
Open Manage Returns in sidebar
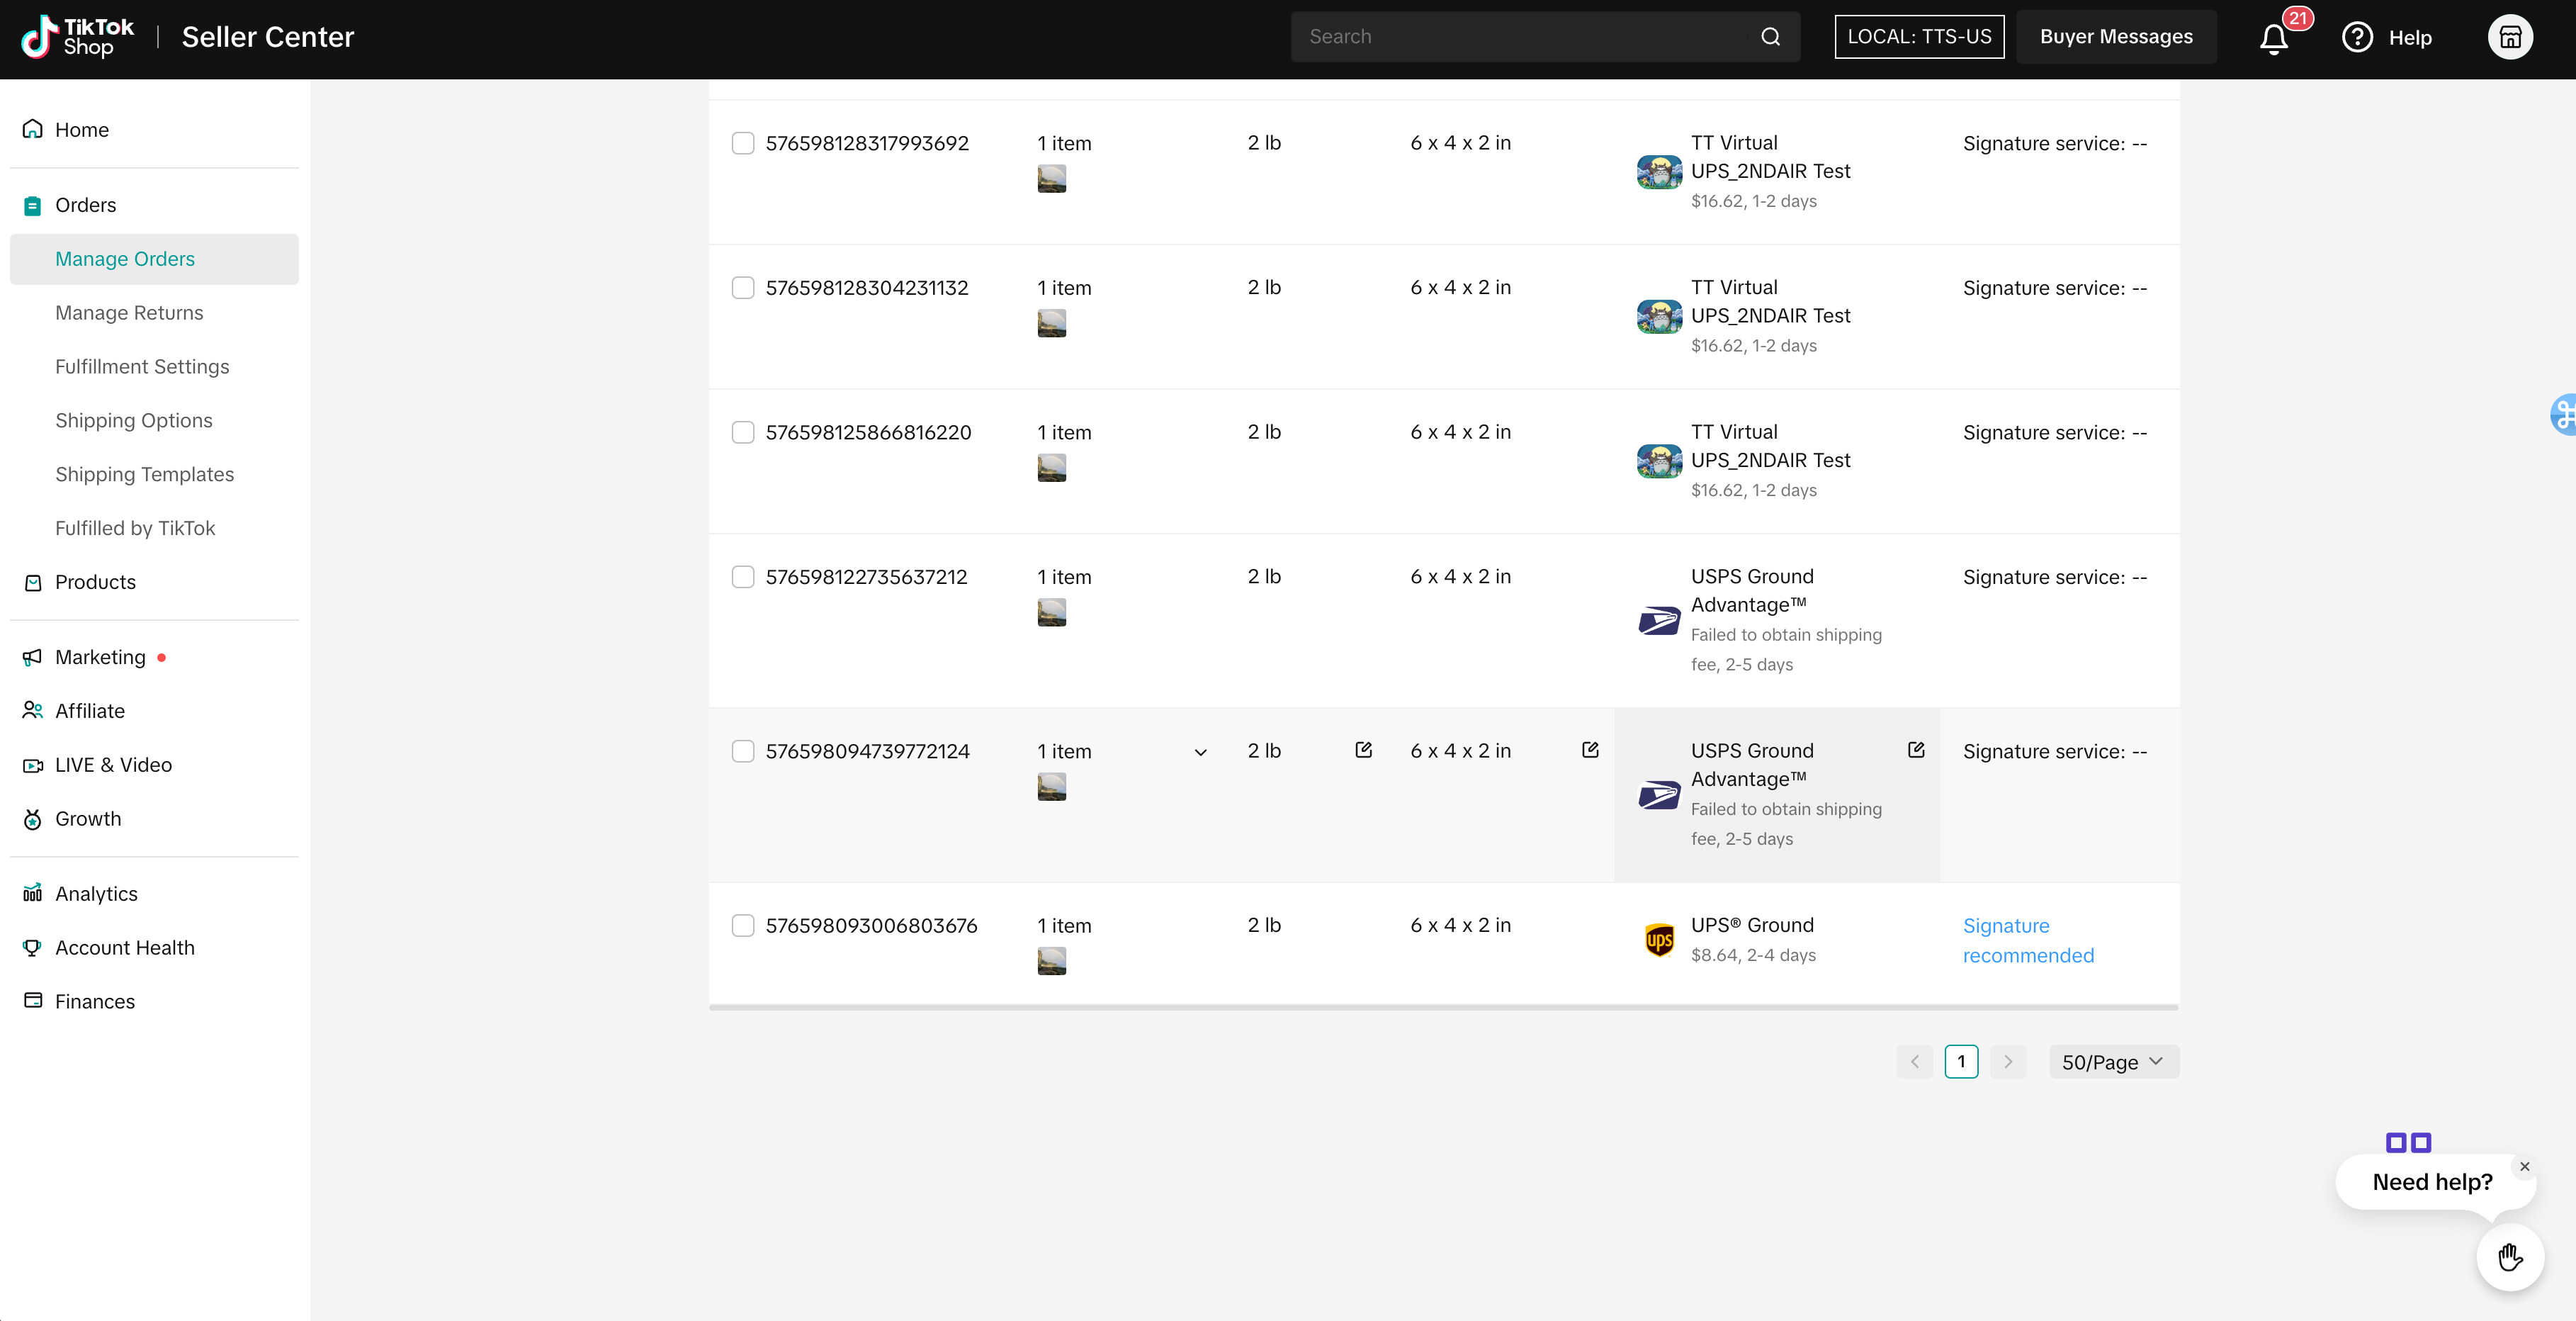point(129,313)
